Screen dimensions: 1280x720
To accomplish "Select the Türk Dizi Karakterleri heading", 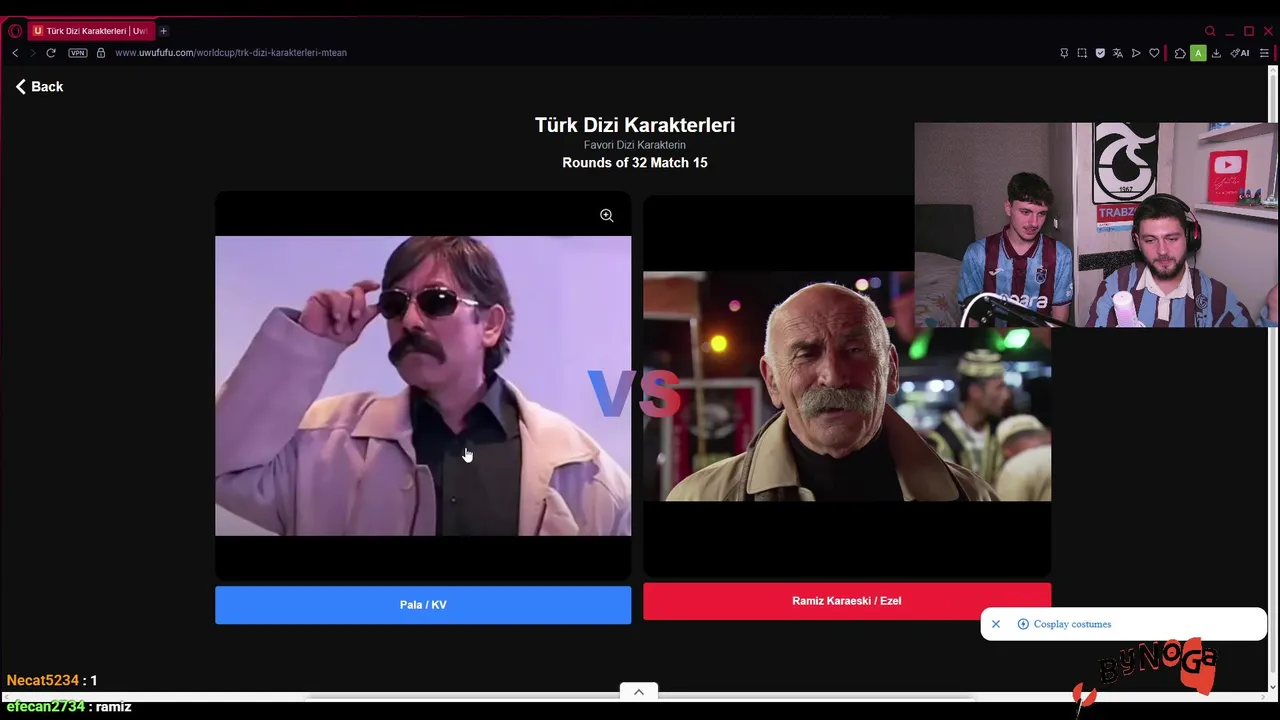I will (x=635, y=125).
